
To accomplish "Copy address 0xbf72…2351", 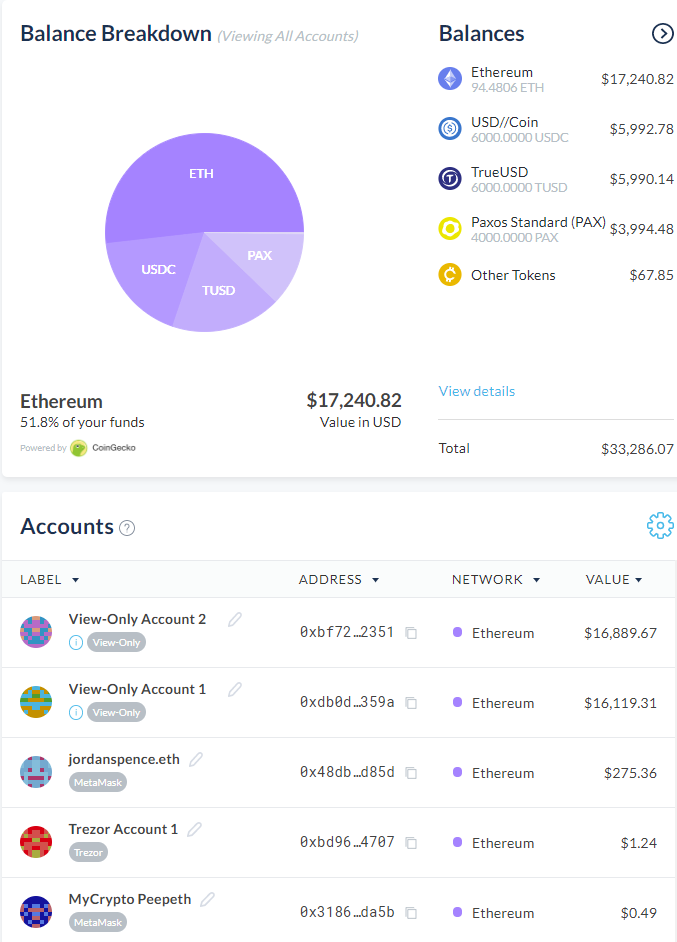I will click(411, 633).
